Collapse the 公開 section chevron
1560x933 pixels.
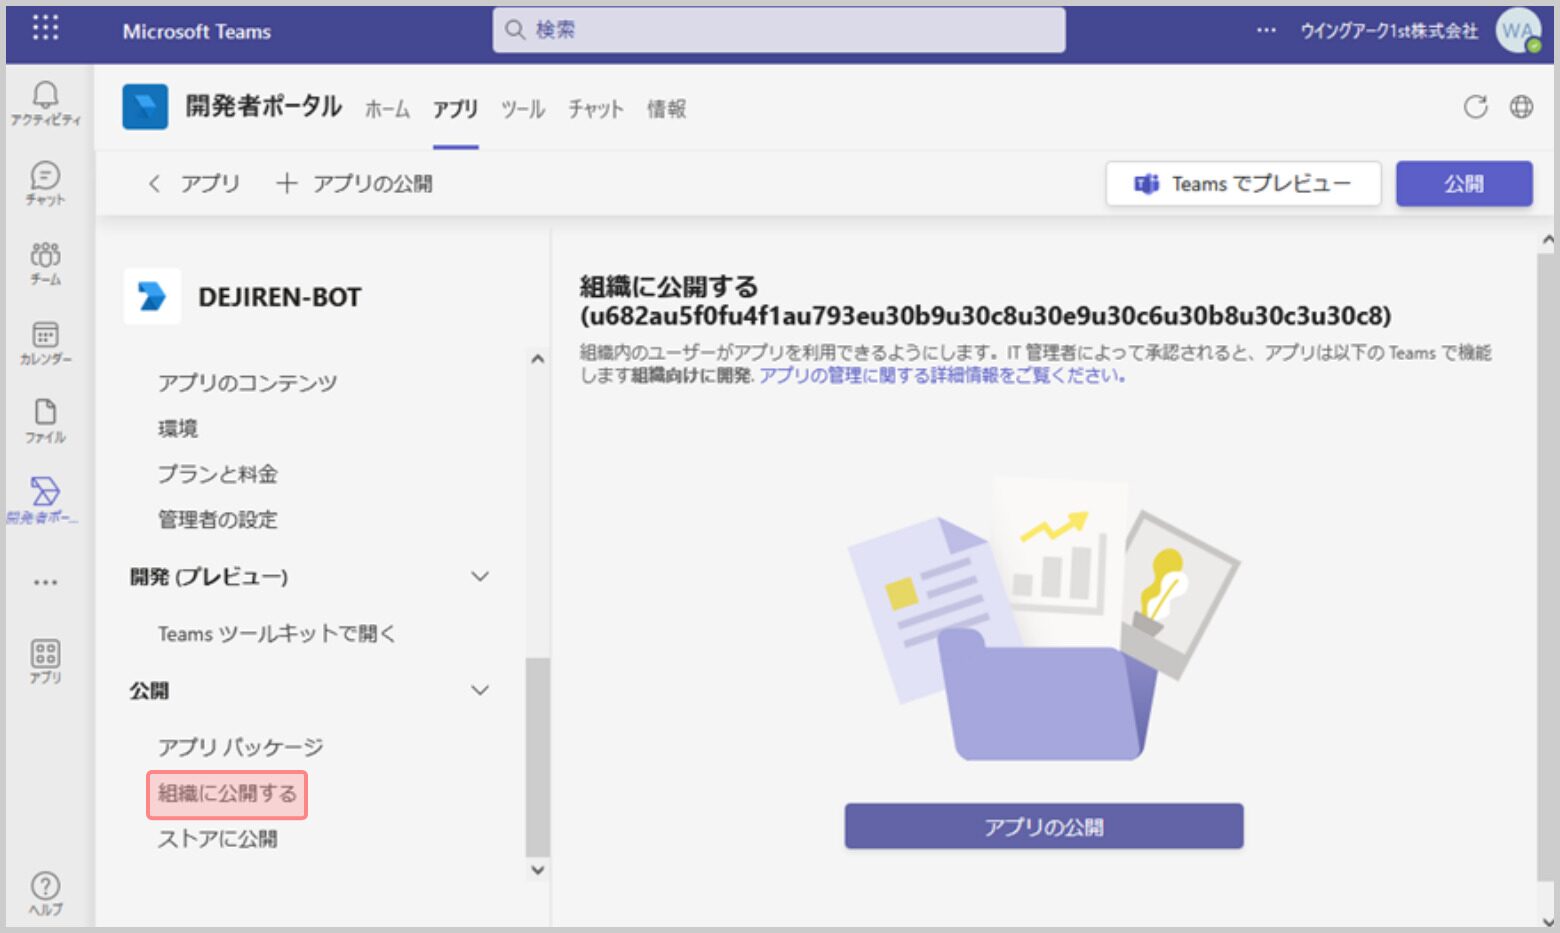[x=480, y=691]
